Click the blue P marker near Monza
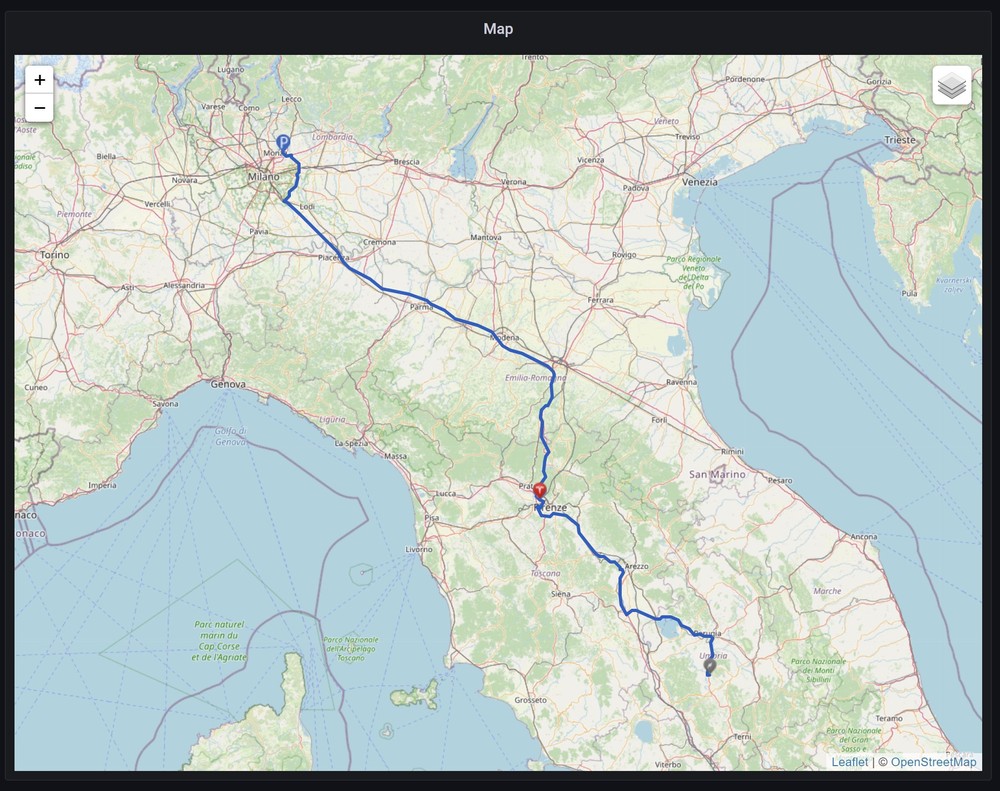This screenshot has height=791, width=1000. [x=283, y=145]
